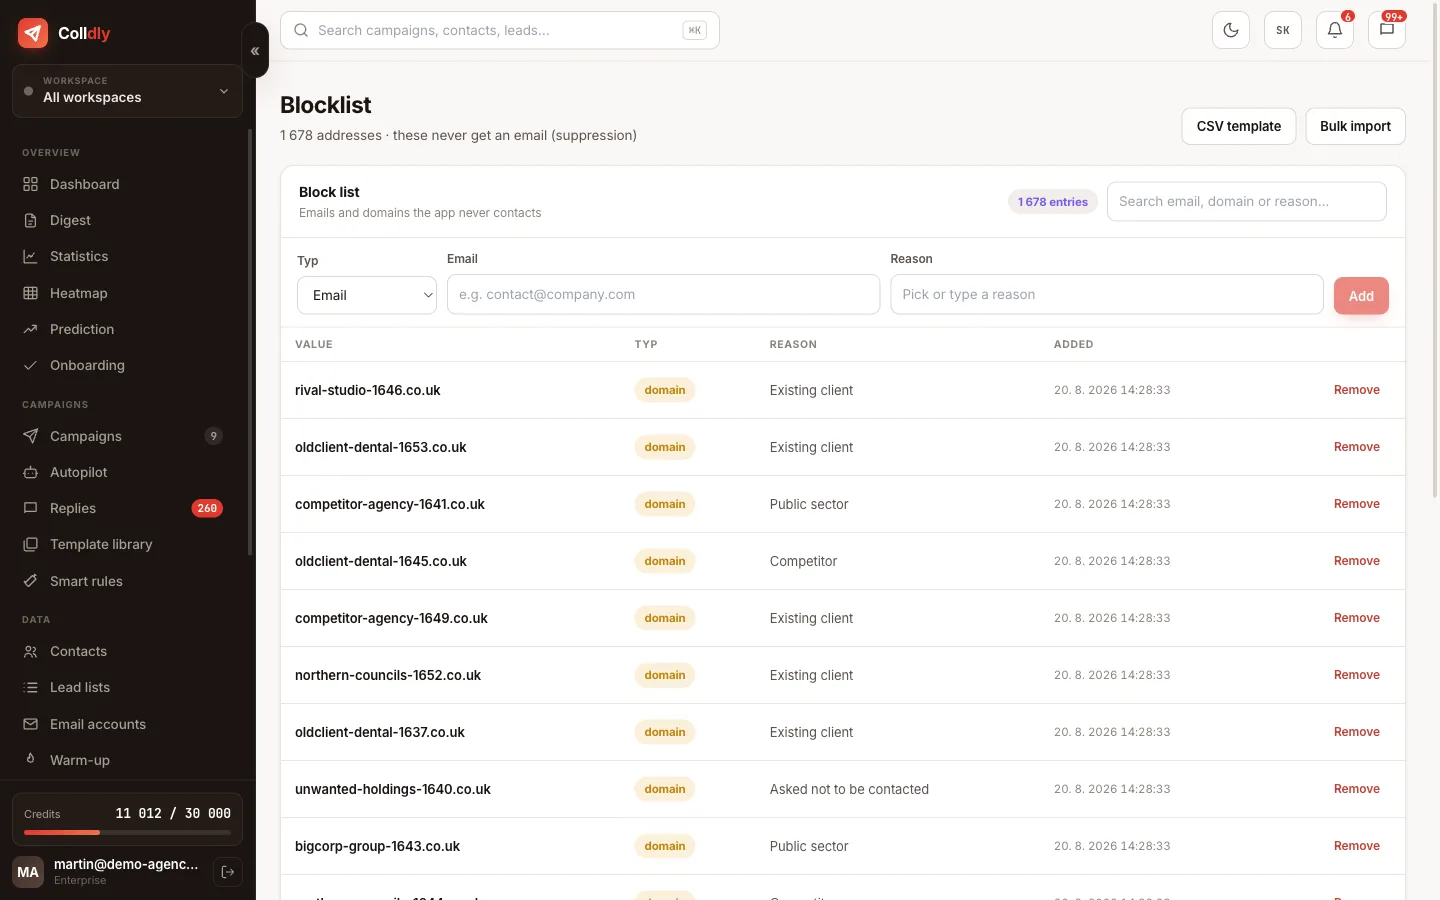The image size is (1440, 900).
Task: Open the Autopilot robot icon
Action: (30, 472)
